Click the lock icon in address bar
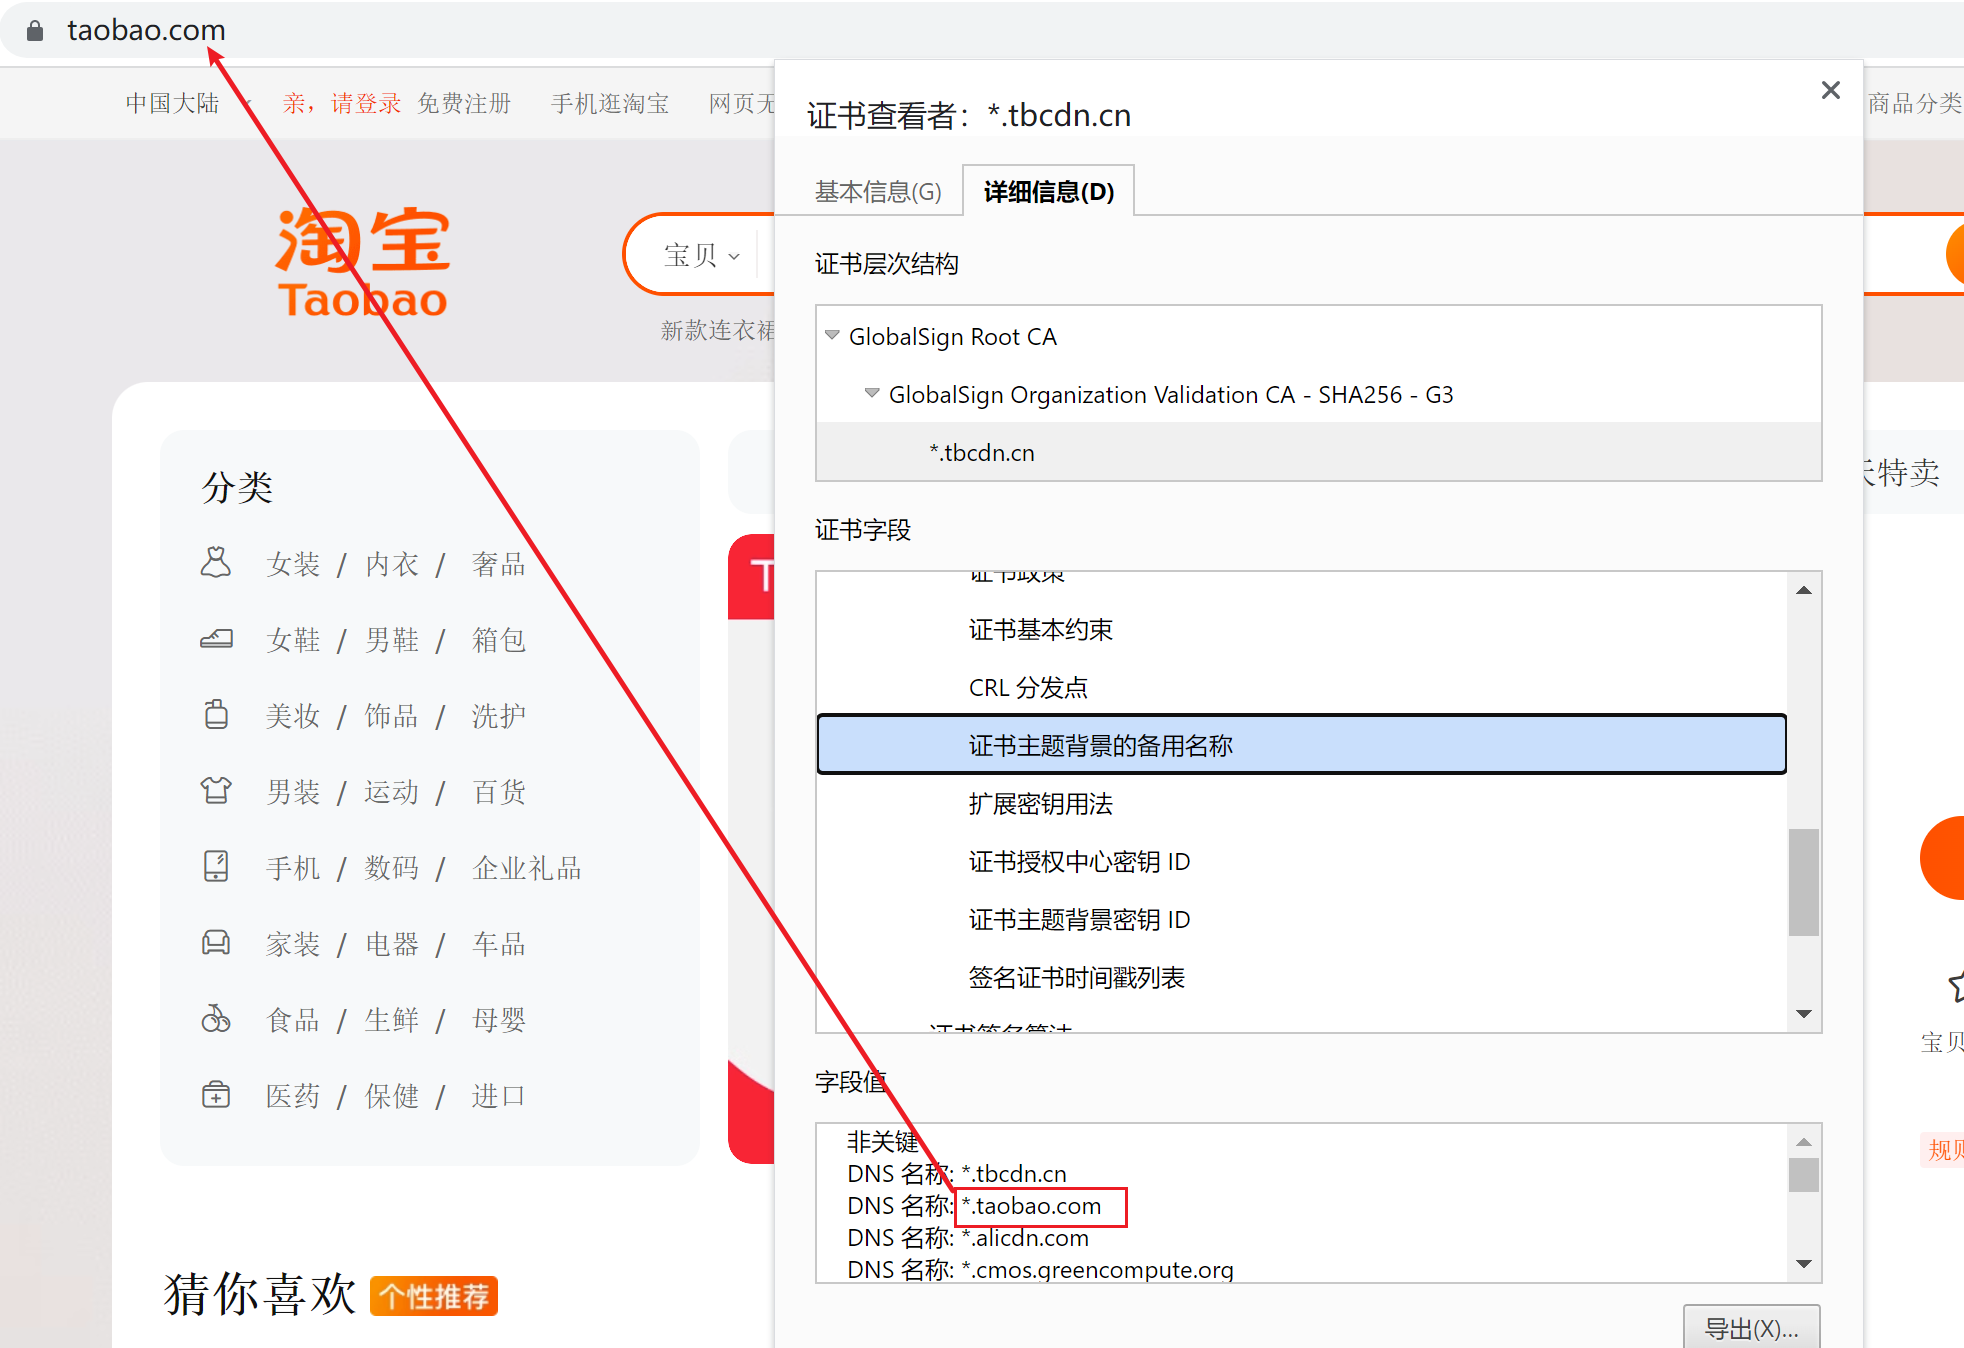 [35, 31]
